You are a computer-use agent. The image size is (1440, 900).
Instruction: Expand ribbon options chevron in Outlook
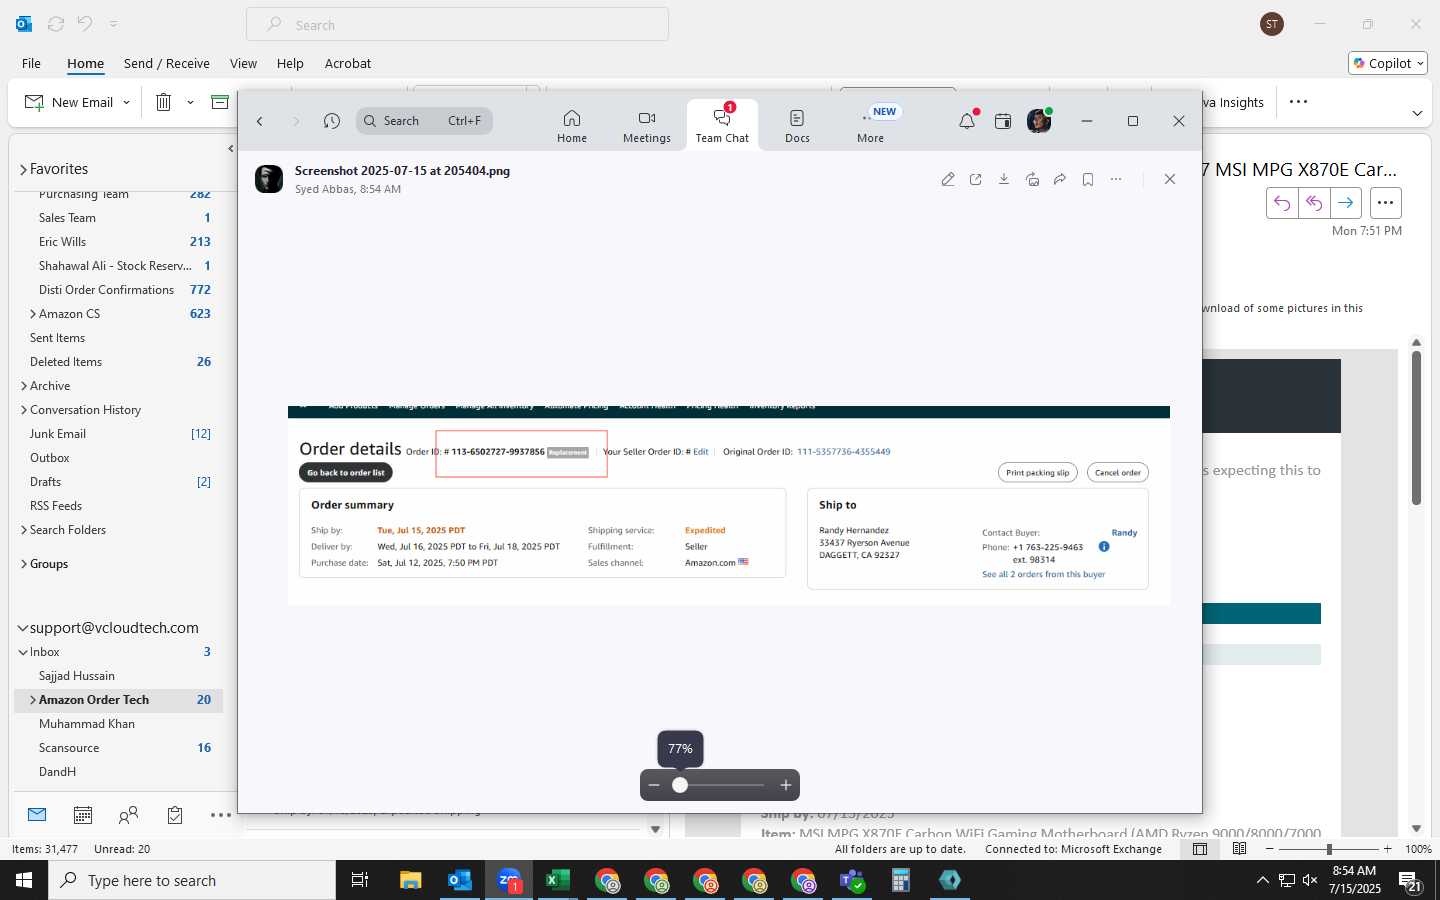(1417, 113)
